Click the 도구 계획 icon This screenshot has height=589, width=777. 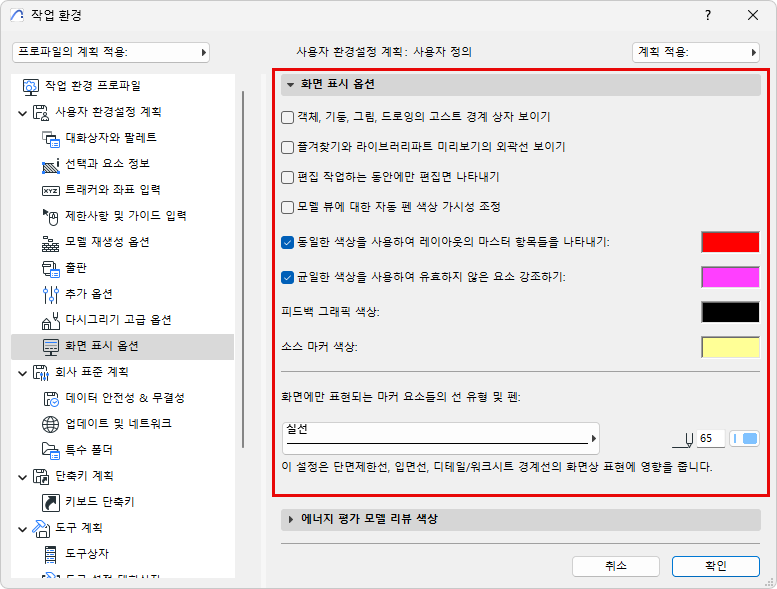click(41, 529)
